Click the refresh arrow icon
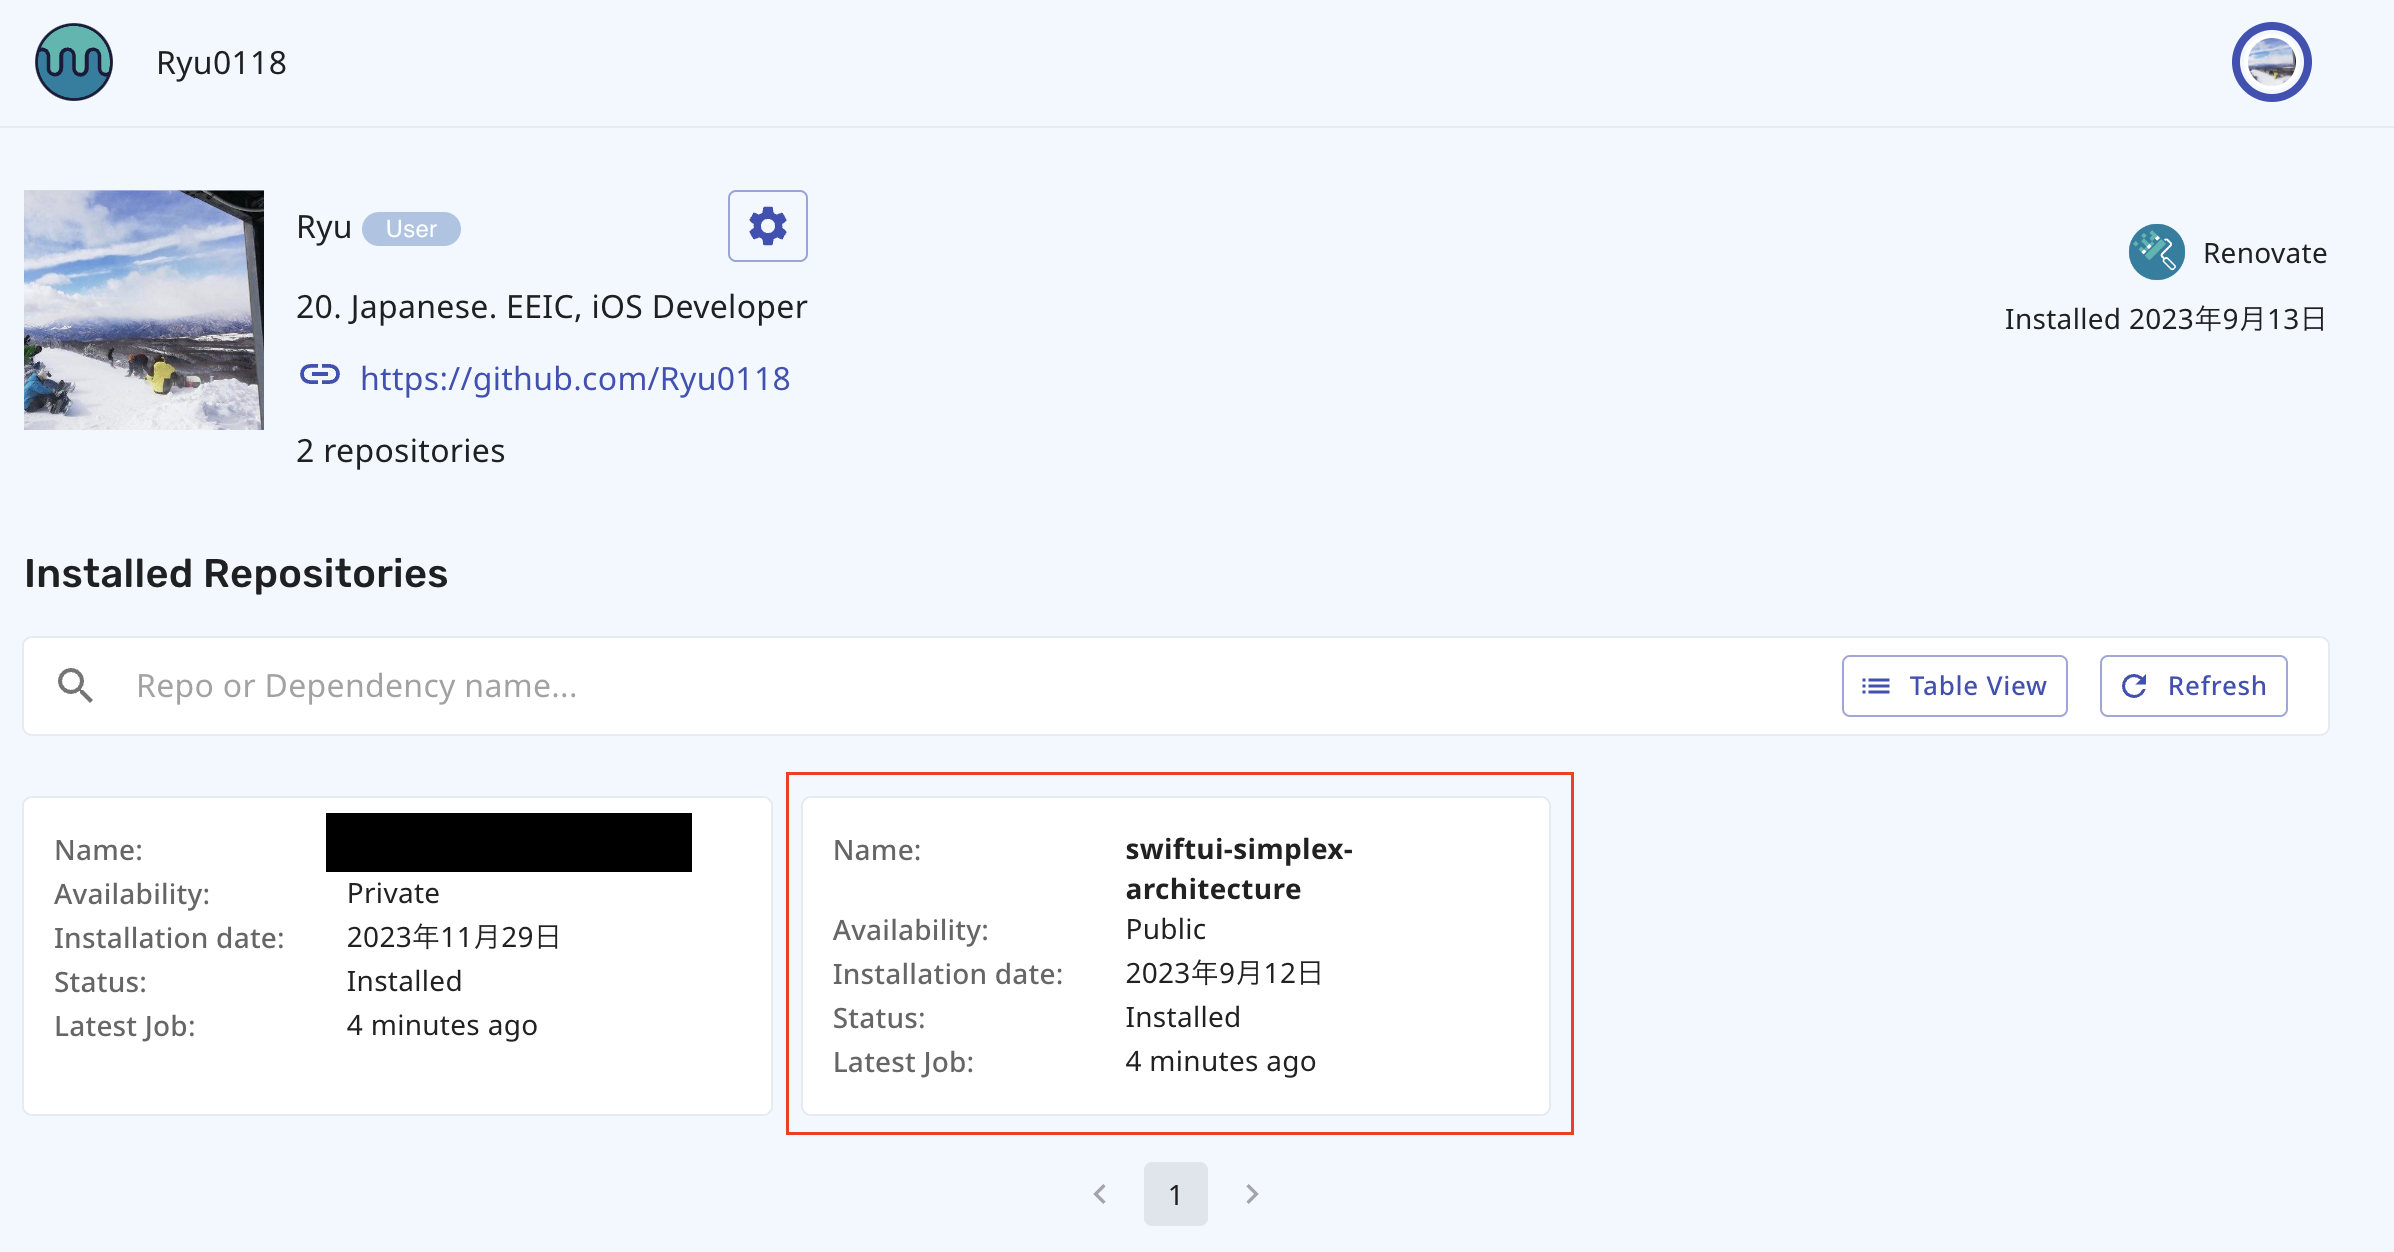Viewport: 2394px width, 1252px height. pos(2134,686)
